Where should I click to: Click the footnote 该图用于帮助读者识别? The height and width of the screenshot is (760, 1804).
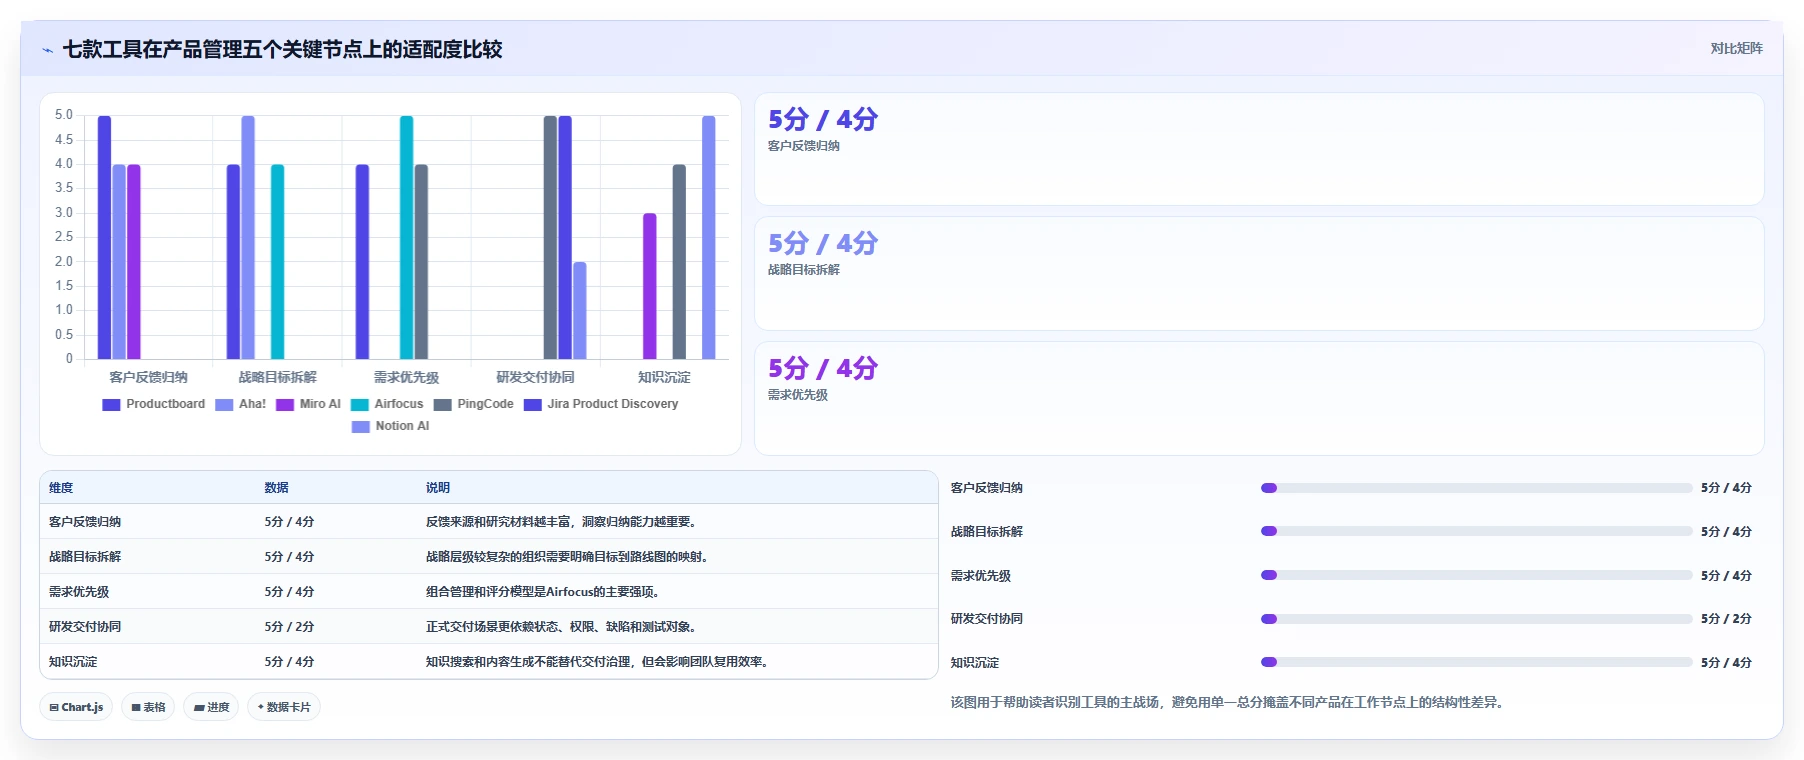click(x=1229, y=702)
